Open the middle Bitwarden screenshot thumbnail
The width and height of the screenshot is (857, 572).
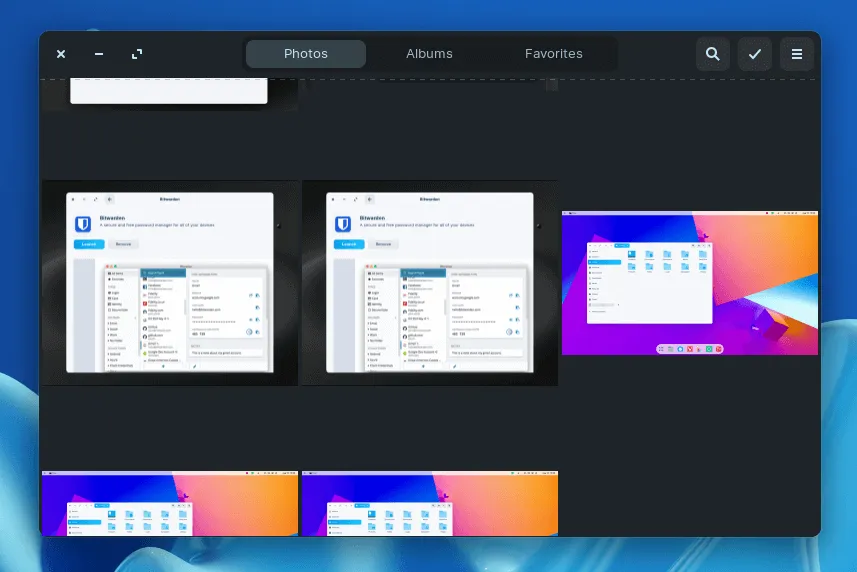pos(430,283)
